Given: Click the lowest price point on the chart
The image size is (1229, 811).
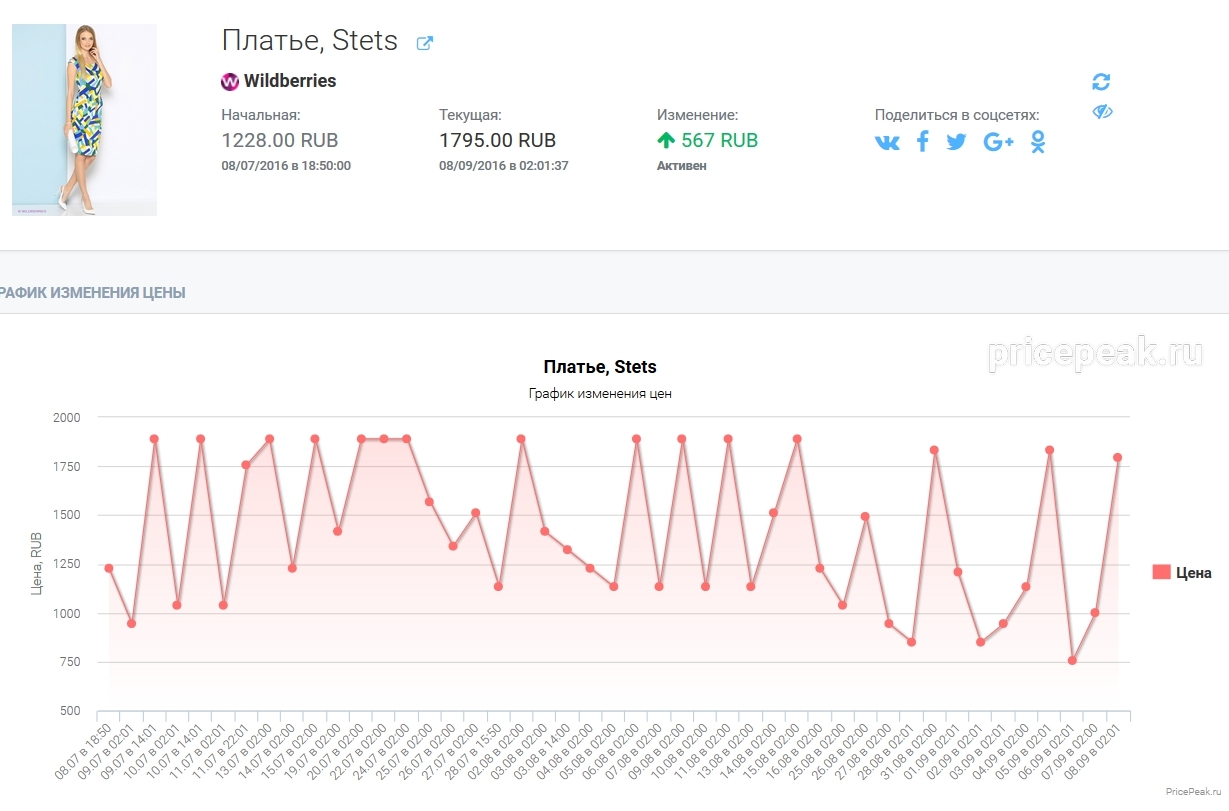Looking at the screenshot, I should pyautogui.click(x=1072, y=660).
